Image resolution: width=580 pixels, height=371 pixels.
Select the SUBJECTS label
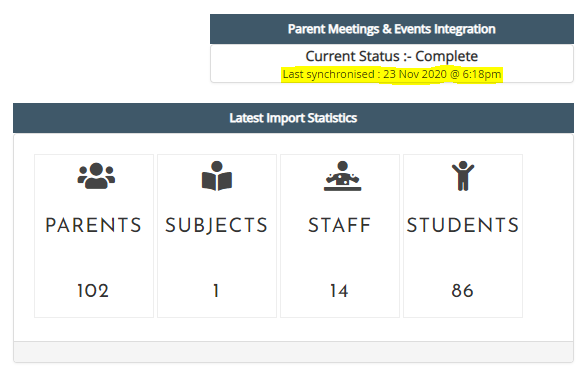217,225
